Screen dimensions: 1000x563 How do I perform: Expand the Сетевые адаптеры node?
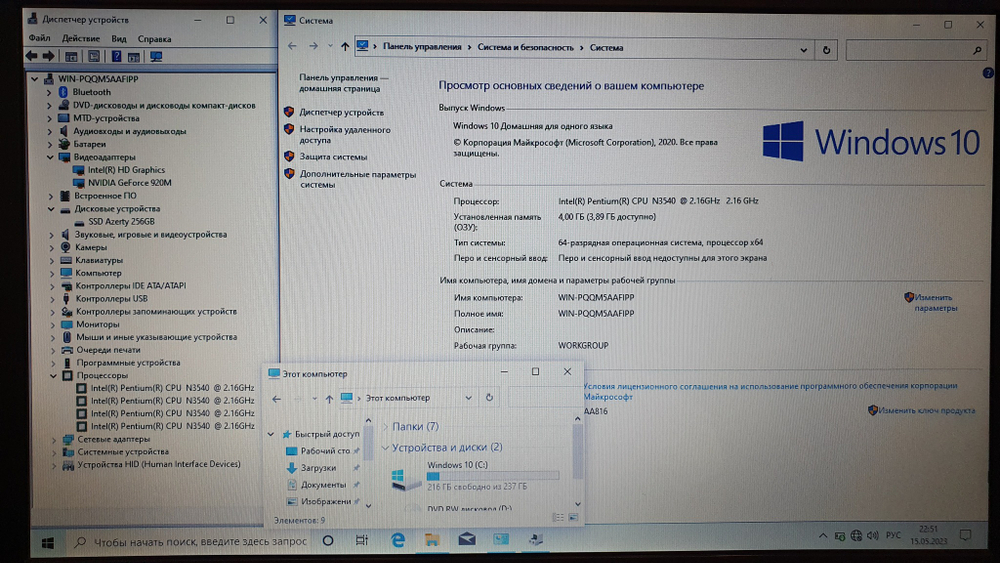pyautogui.click(x=54, y=439)
